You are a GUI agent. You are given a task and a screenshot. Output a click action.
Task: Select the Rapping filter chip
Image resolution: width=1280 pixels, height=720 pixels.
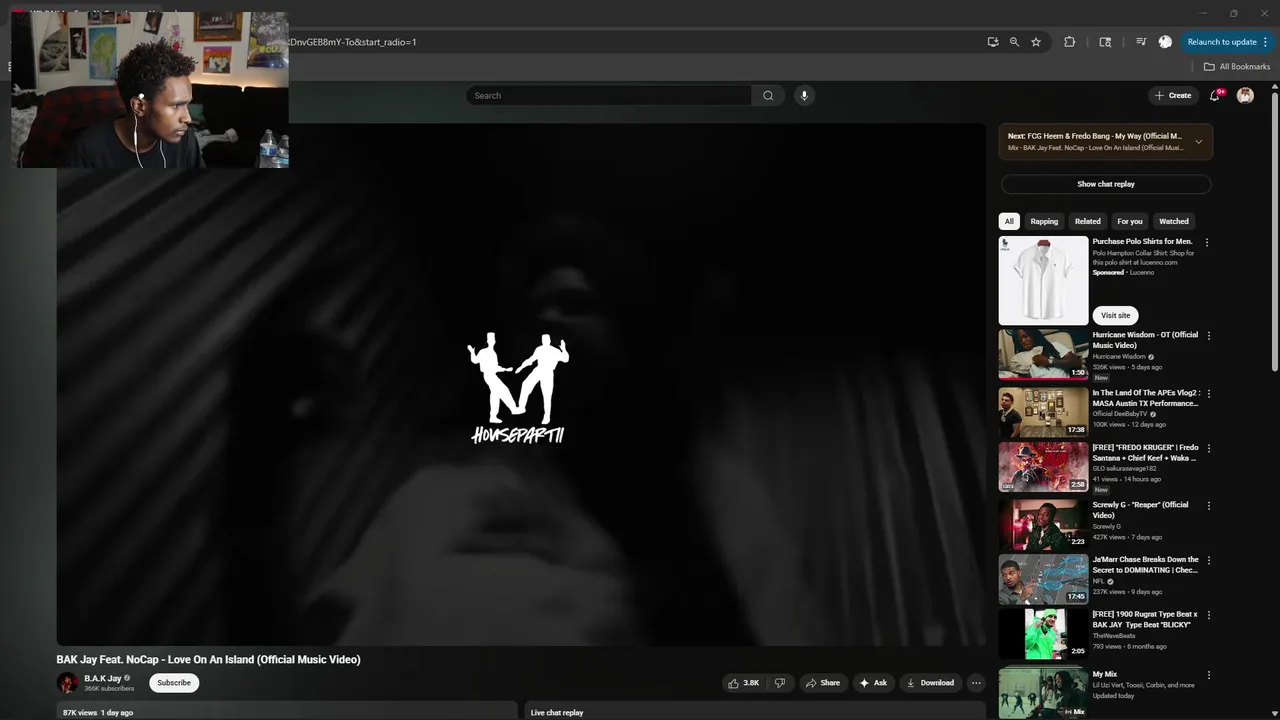(1044, 221)
